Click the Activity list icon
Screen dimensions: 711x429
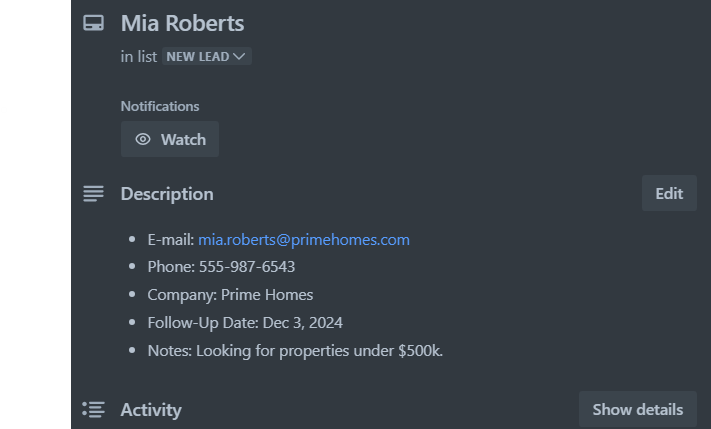tap(93, 409)
